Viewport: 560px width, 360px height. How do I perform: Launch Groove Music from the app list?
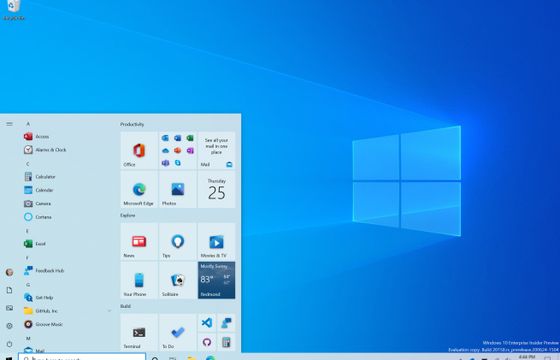[68, 324]
